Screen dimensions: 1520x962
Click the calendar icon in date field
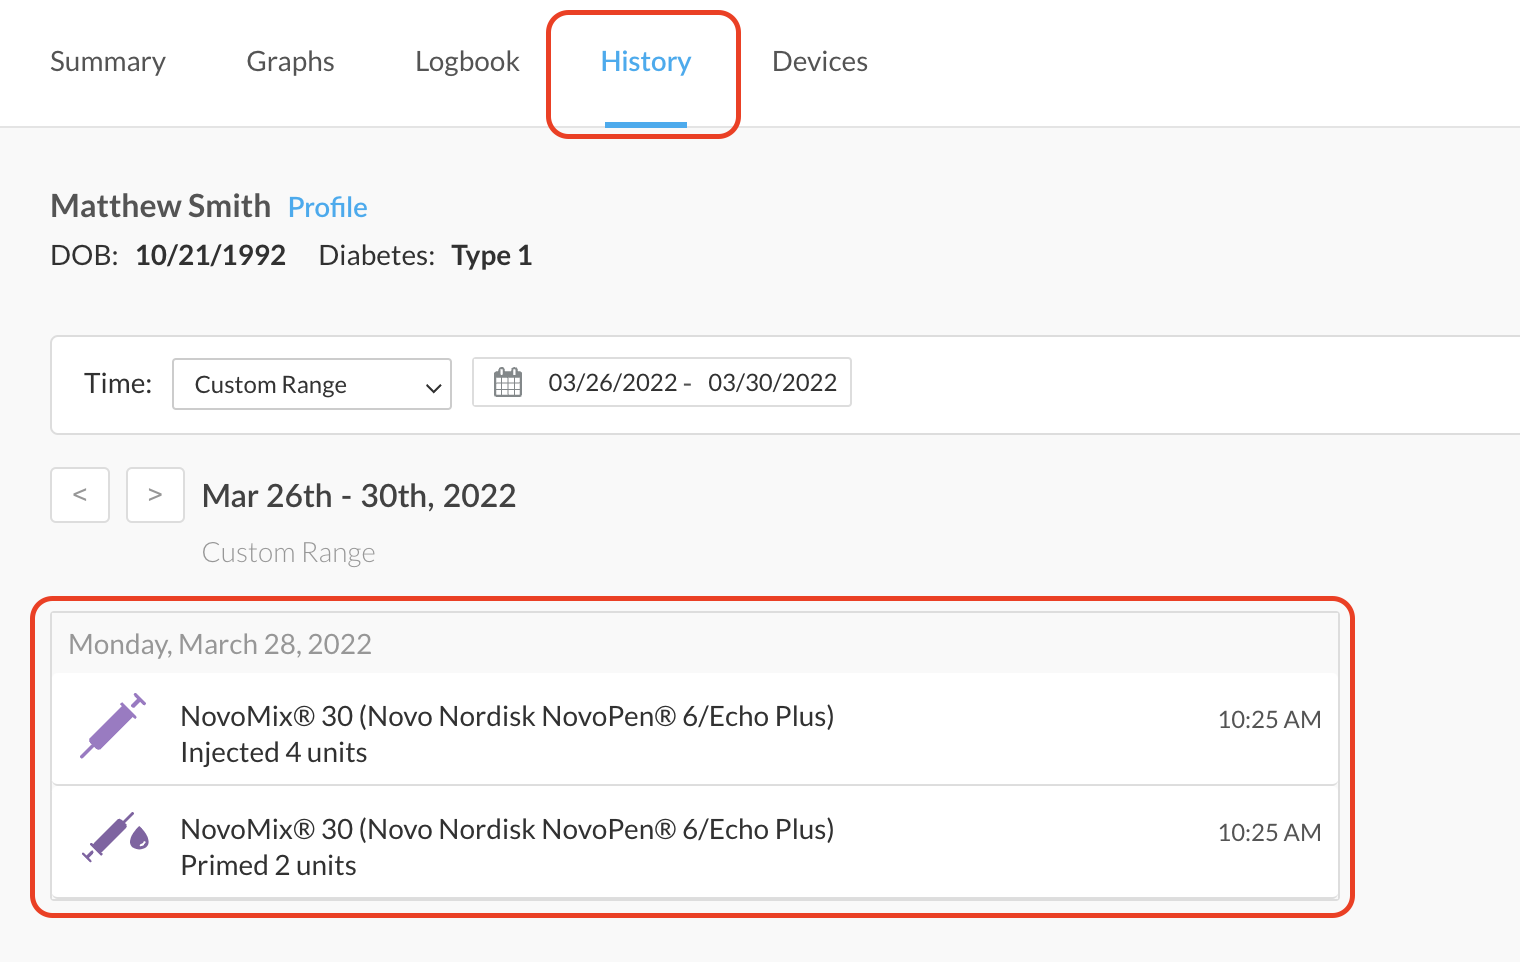(508, 382)
